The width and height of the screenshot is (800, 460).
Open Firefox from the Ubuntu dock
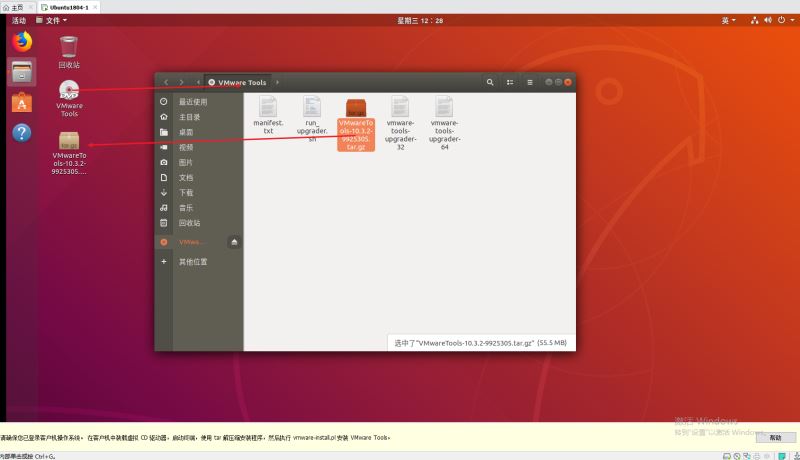coord(21,42)
